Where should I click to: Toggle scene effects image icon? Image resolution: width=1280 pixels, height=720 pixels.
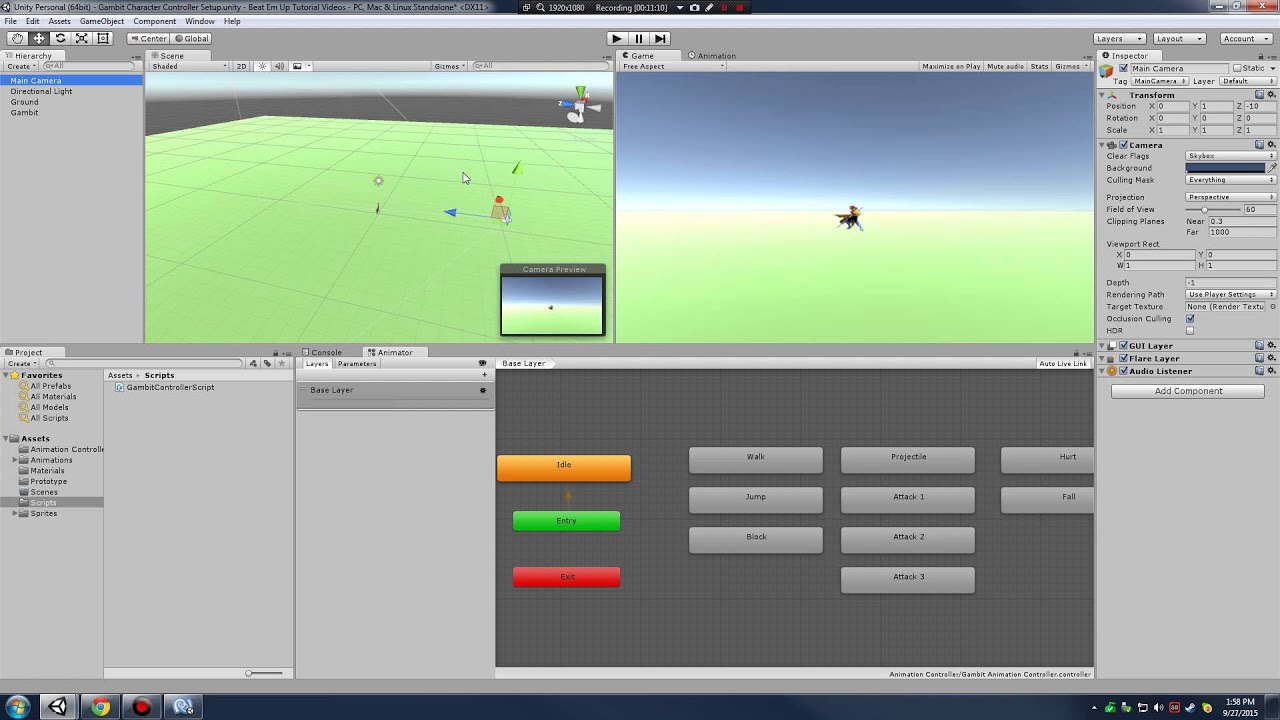pyautogui.click(x=297, y=66)
